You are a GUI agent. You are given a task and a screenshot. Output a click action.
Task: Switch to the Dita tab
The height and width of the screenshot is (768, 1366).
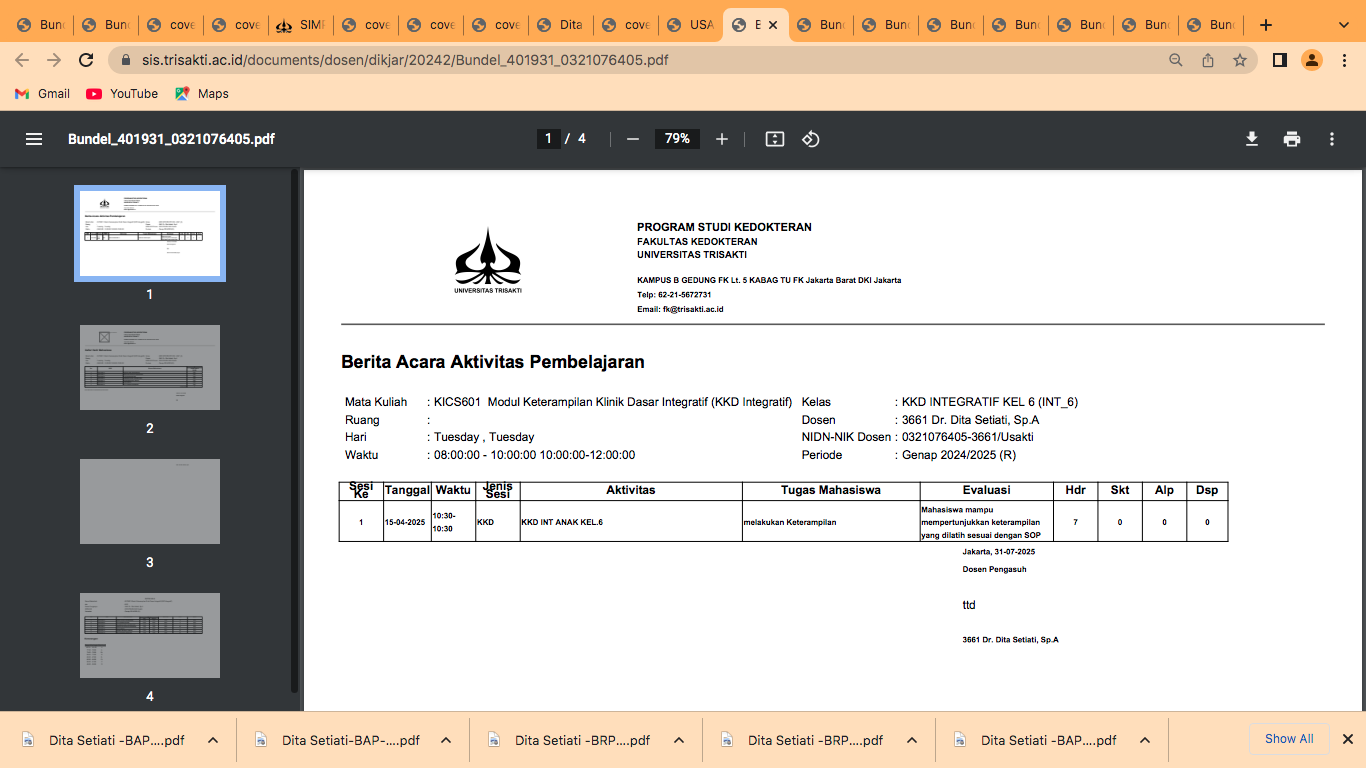(x=559, y=25)
